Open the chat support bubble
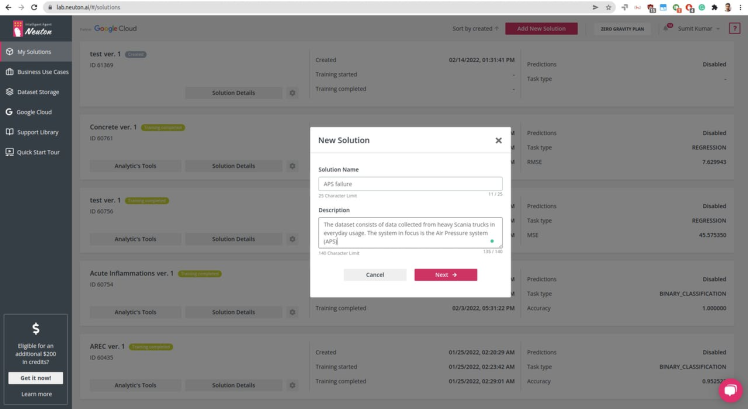 click(x=730, y=390)
